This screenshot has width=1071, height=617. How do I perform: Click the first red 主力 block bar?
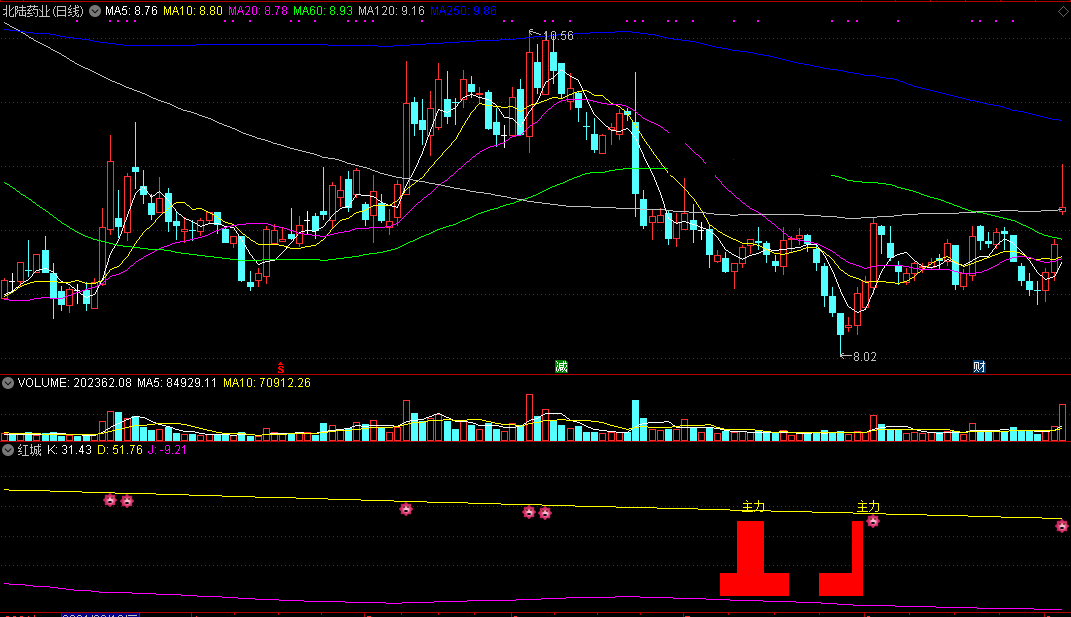[754, 558]
